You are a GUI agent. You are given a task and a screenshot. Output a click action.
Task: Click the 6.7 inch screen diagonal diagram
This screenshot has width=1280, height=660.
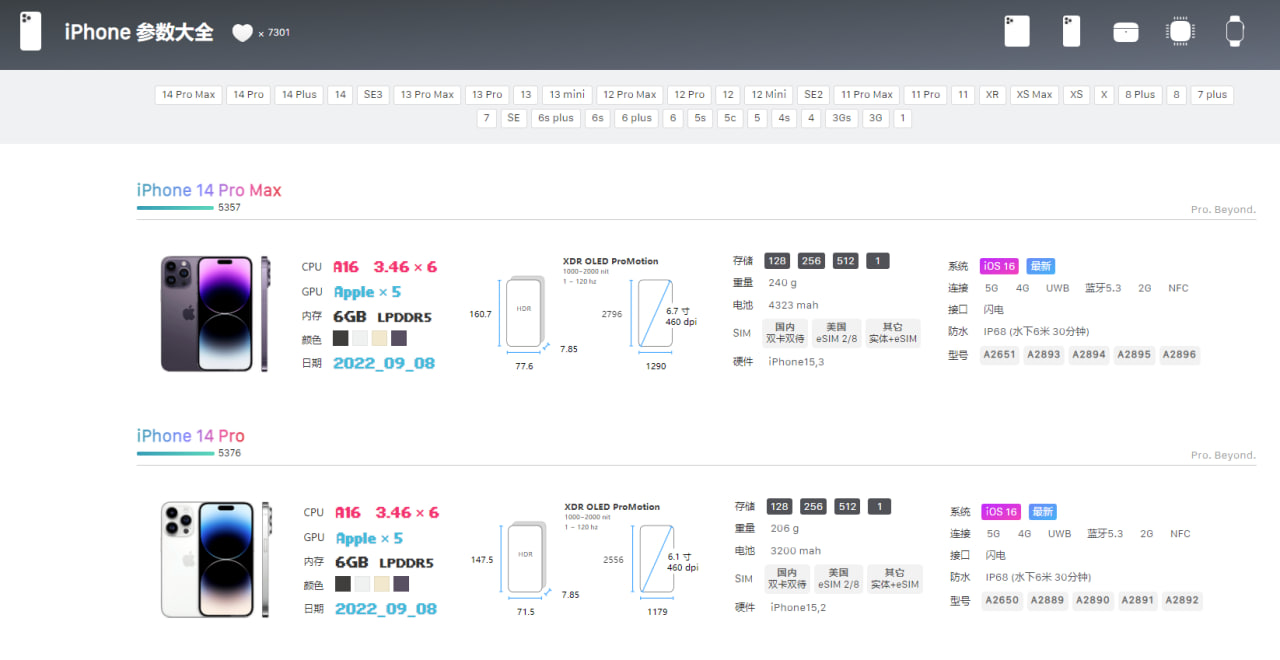coord(656,313)
